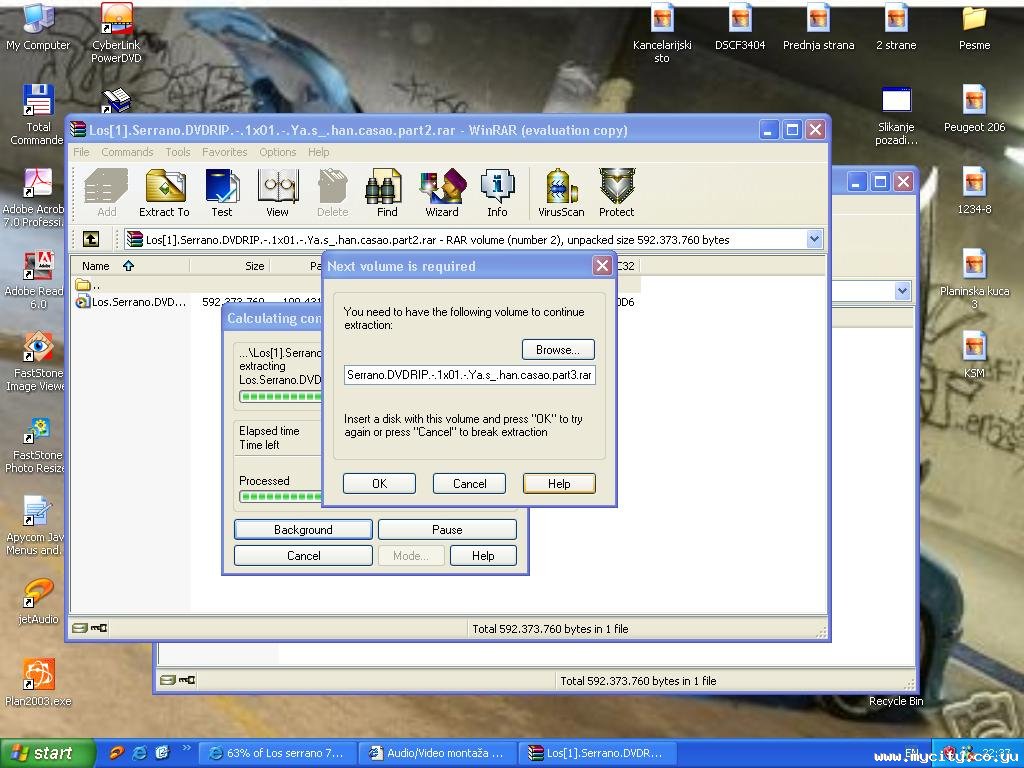Expand the archive path dropdown arrow
The width and height of the screenshot is (1024, 768).
(x=814, y=239)
